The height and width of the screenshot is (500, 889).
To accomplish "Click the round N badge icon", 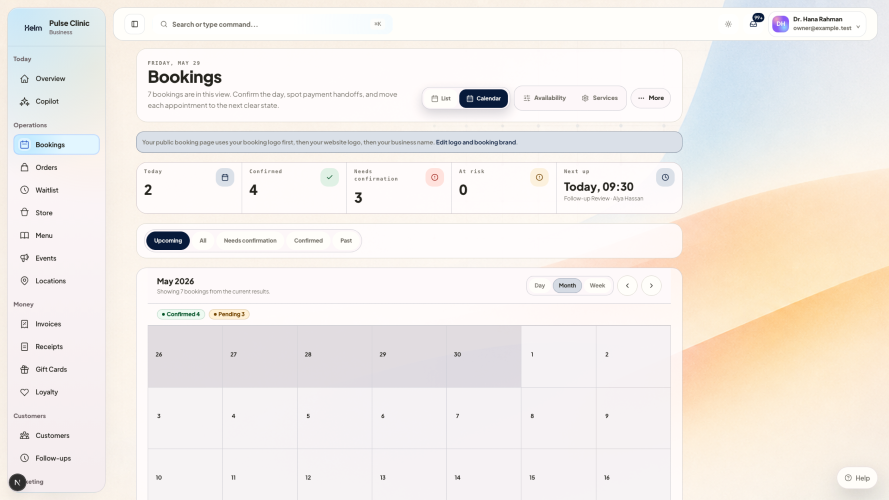I will (17, 482).
